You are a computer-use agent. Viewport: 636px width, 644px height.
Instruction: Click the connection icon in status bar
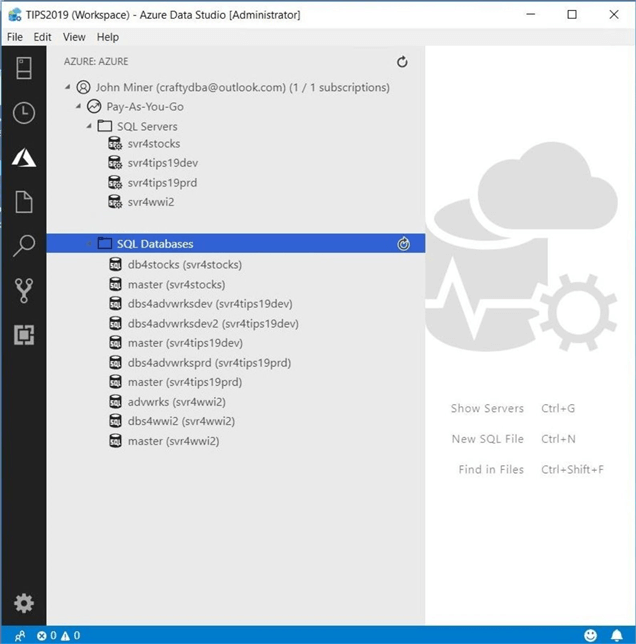click(19, 636)
